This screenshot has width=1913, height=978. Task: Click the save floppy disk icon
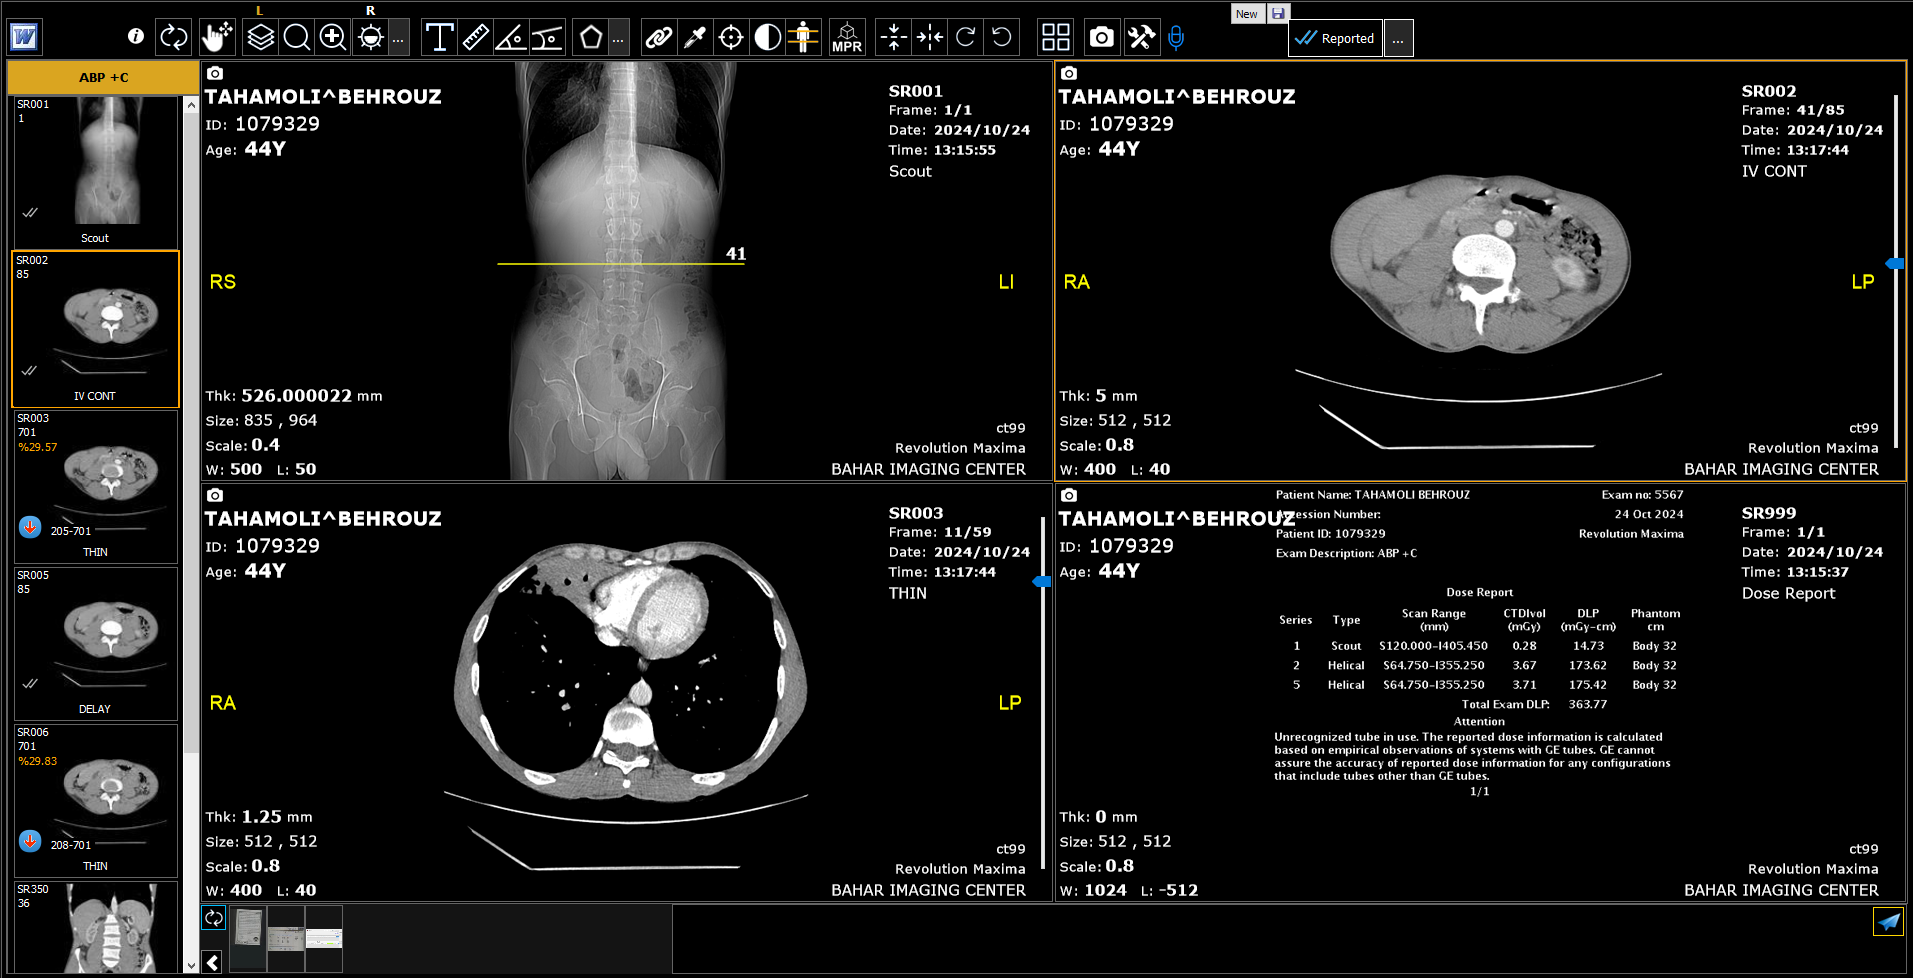[x=1278, y=13]
